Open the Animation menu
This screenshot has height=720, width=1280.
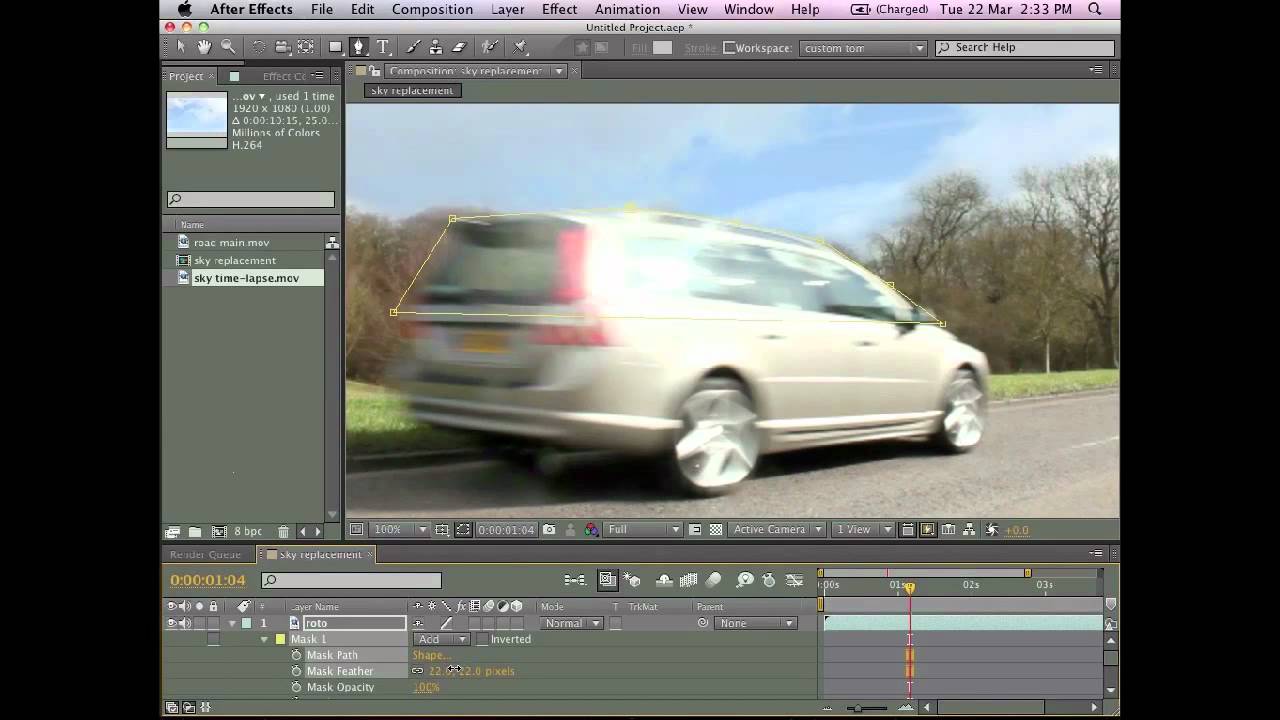pos(627,9)
